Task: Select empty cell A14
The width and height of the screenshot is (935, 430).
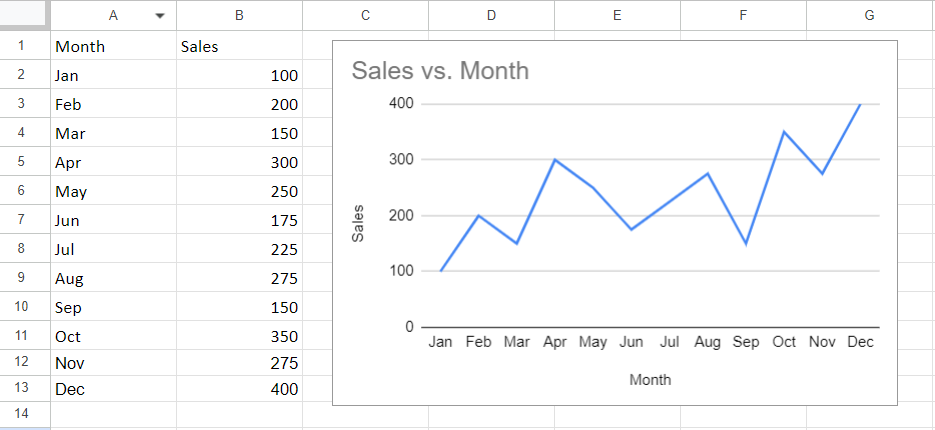Action: pos(113,413)
